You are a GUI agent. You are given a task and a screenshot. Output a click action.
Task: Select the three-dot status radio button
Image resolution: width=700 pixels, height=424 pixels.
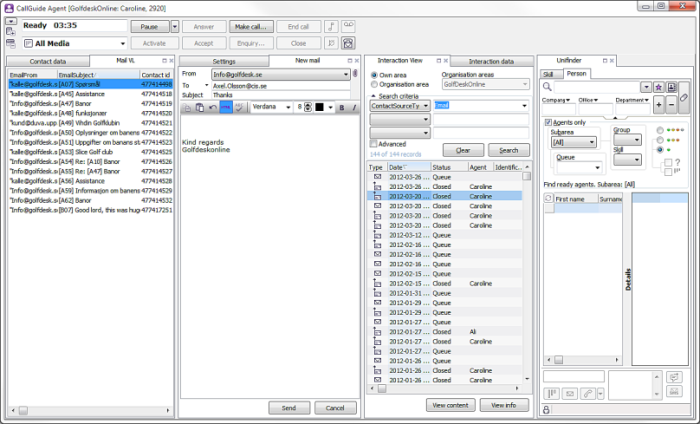point(660,140)
